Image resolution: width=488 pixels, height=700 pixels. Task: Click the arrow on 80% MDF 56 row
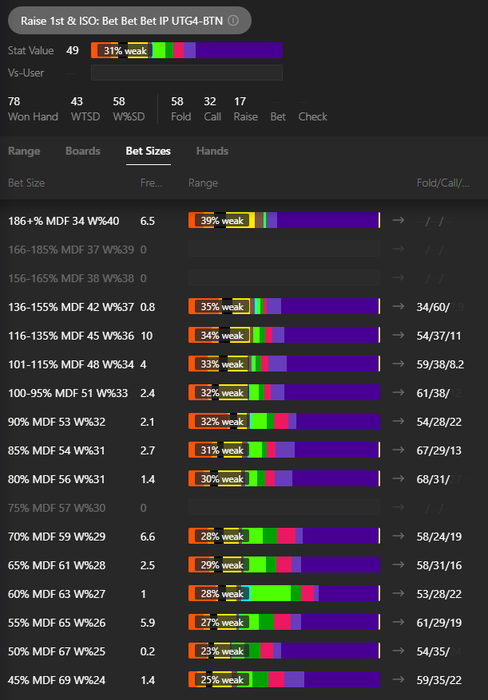pyautogui.click(x=398, y=479)
